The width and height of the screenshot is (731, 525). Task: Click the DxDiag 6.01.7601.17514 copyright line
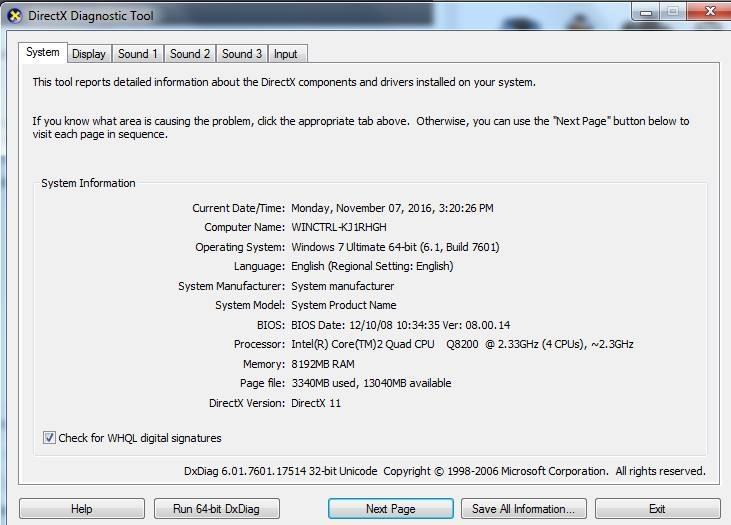445,471
